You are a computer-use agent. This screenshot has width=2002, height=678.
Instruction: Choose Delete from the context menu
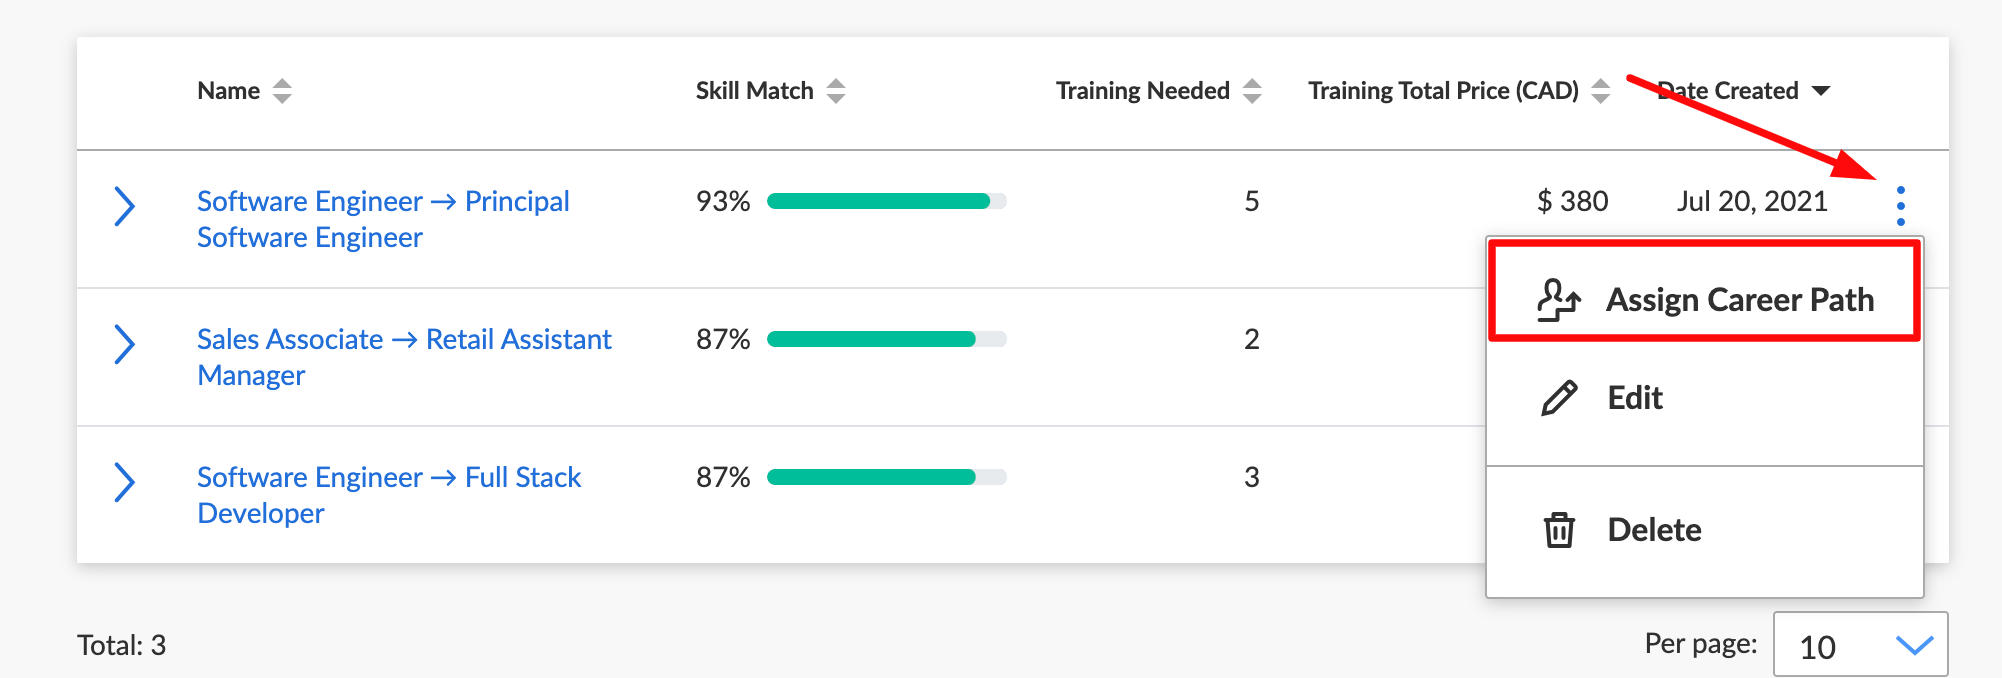1704,529
